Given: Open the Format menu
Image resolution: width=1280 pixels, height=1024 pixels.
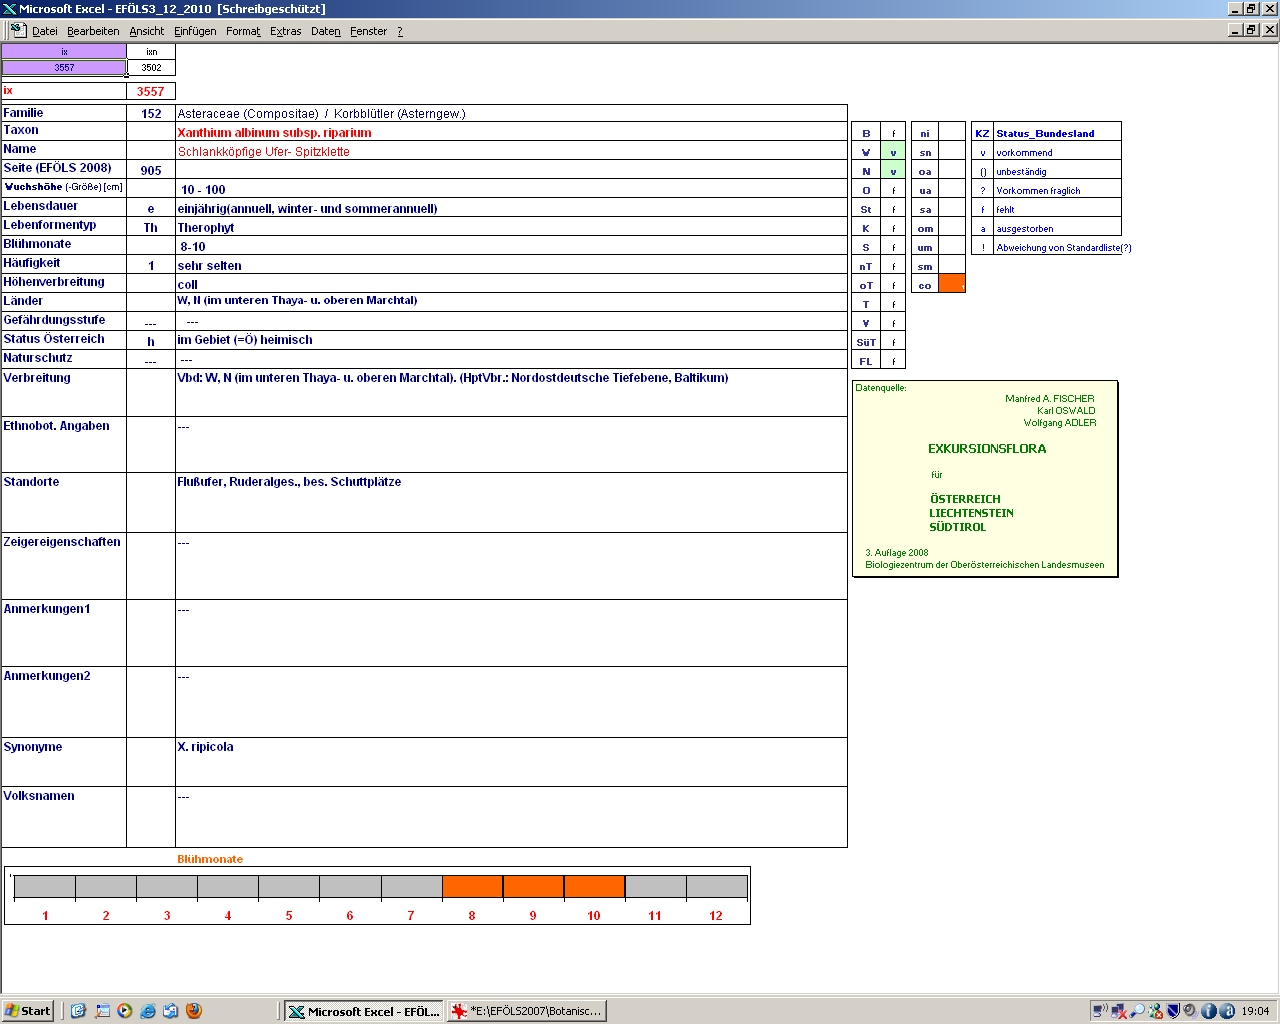Looking at the screenshot, I should click(x=243, y=31).
